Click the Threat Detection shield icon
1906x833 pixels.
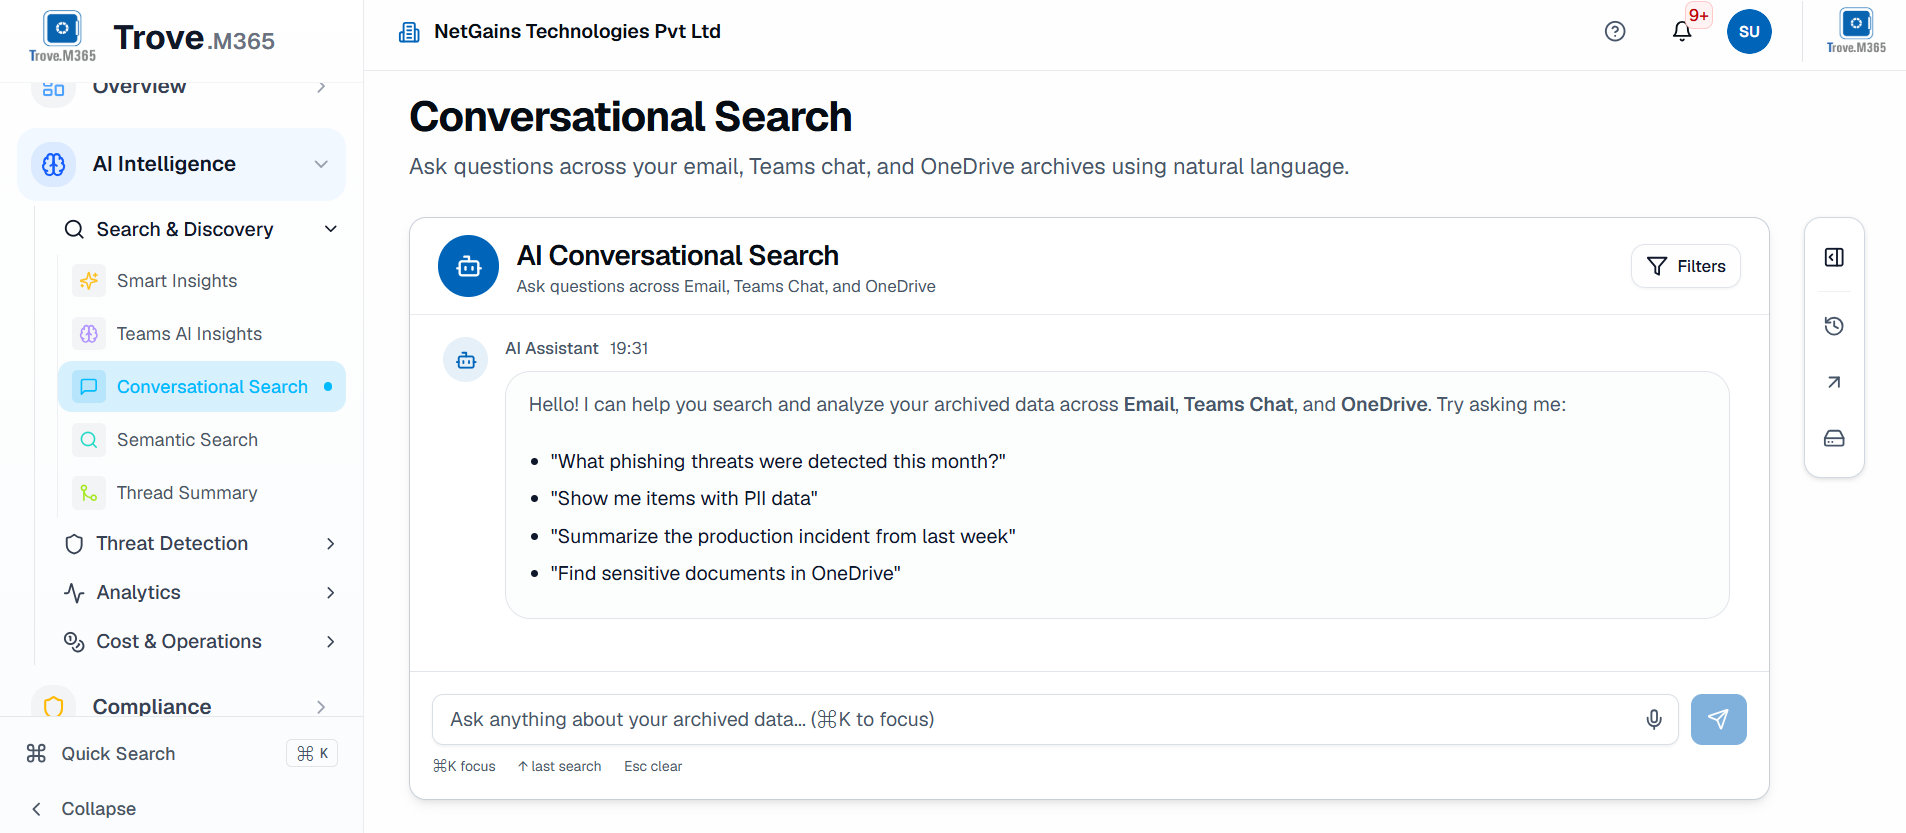tap(74, 544)
